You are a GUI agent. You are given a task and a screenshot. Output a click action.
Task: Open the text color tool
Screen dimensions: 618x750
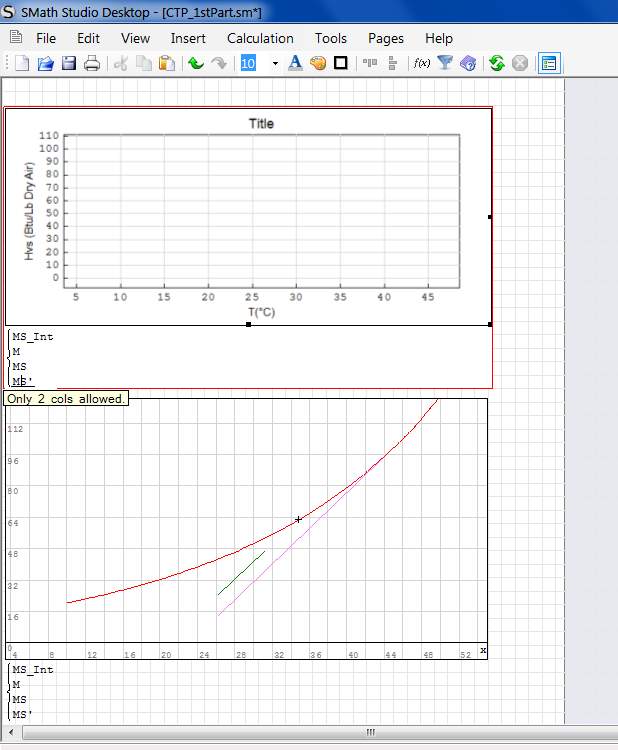pos(295,63)
